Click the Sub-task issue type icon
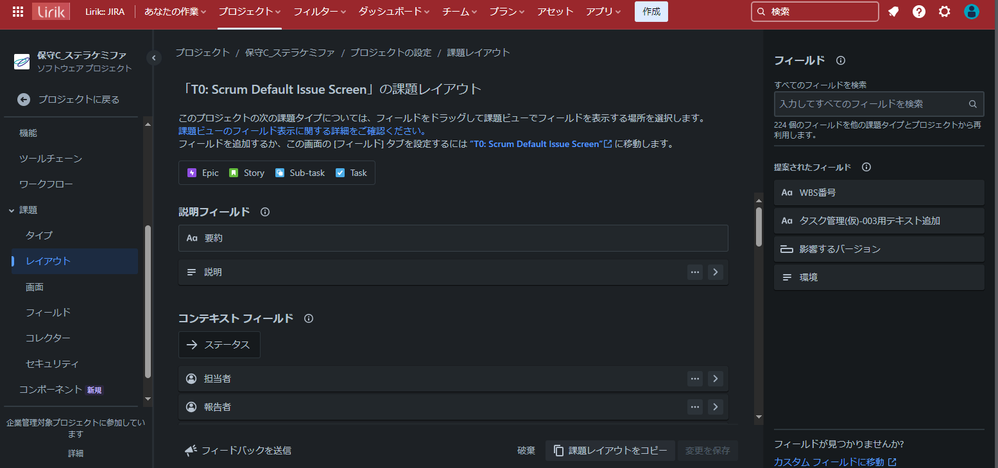Screen dimensions: 998x468 [x=280, y=173]
